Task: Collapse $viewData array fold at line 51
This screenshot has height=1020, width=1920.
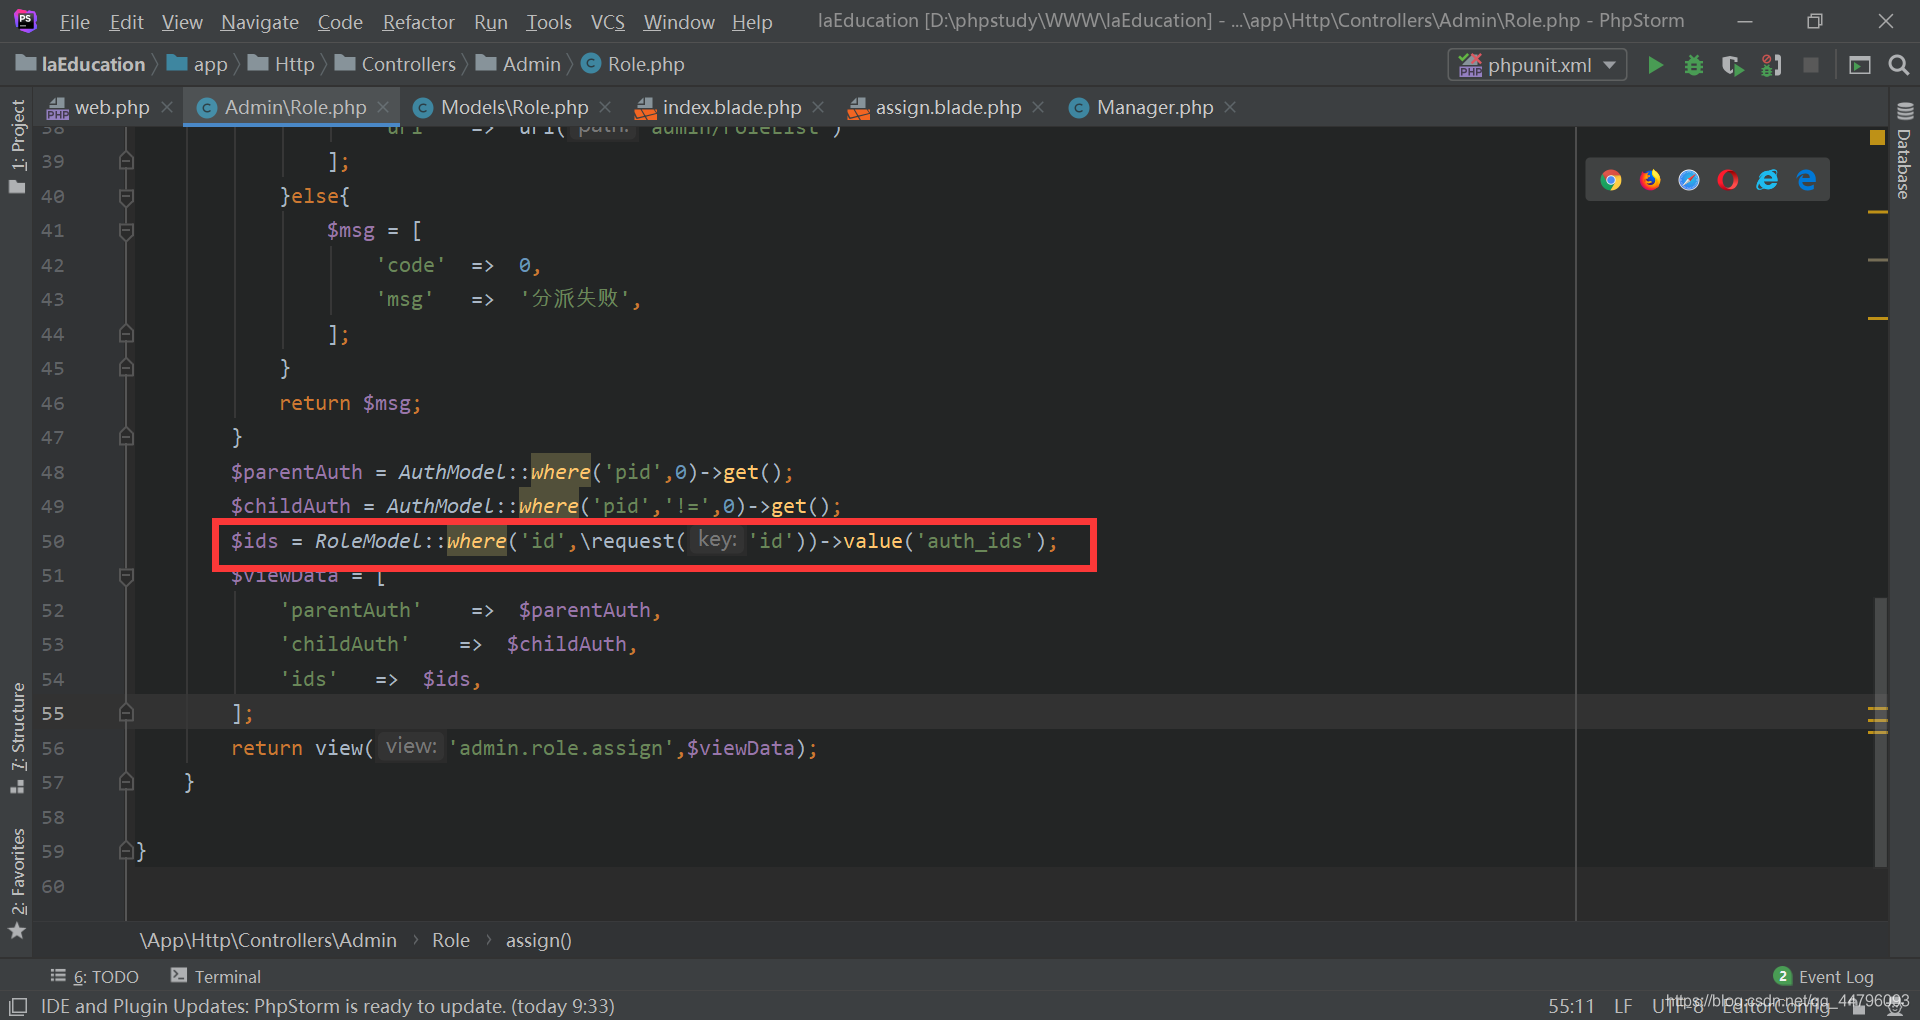Action: tap(126, 576)
